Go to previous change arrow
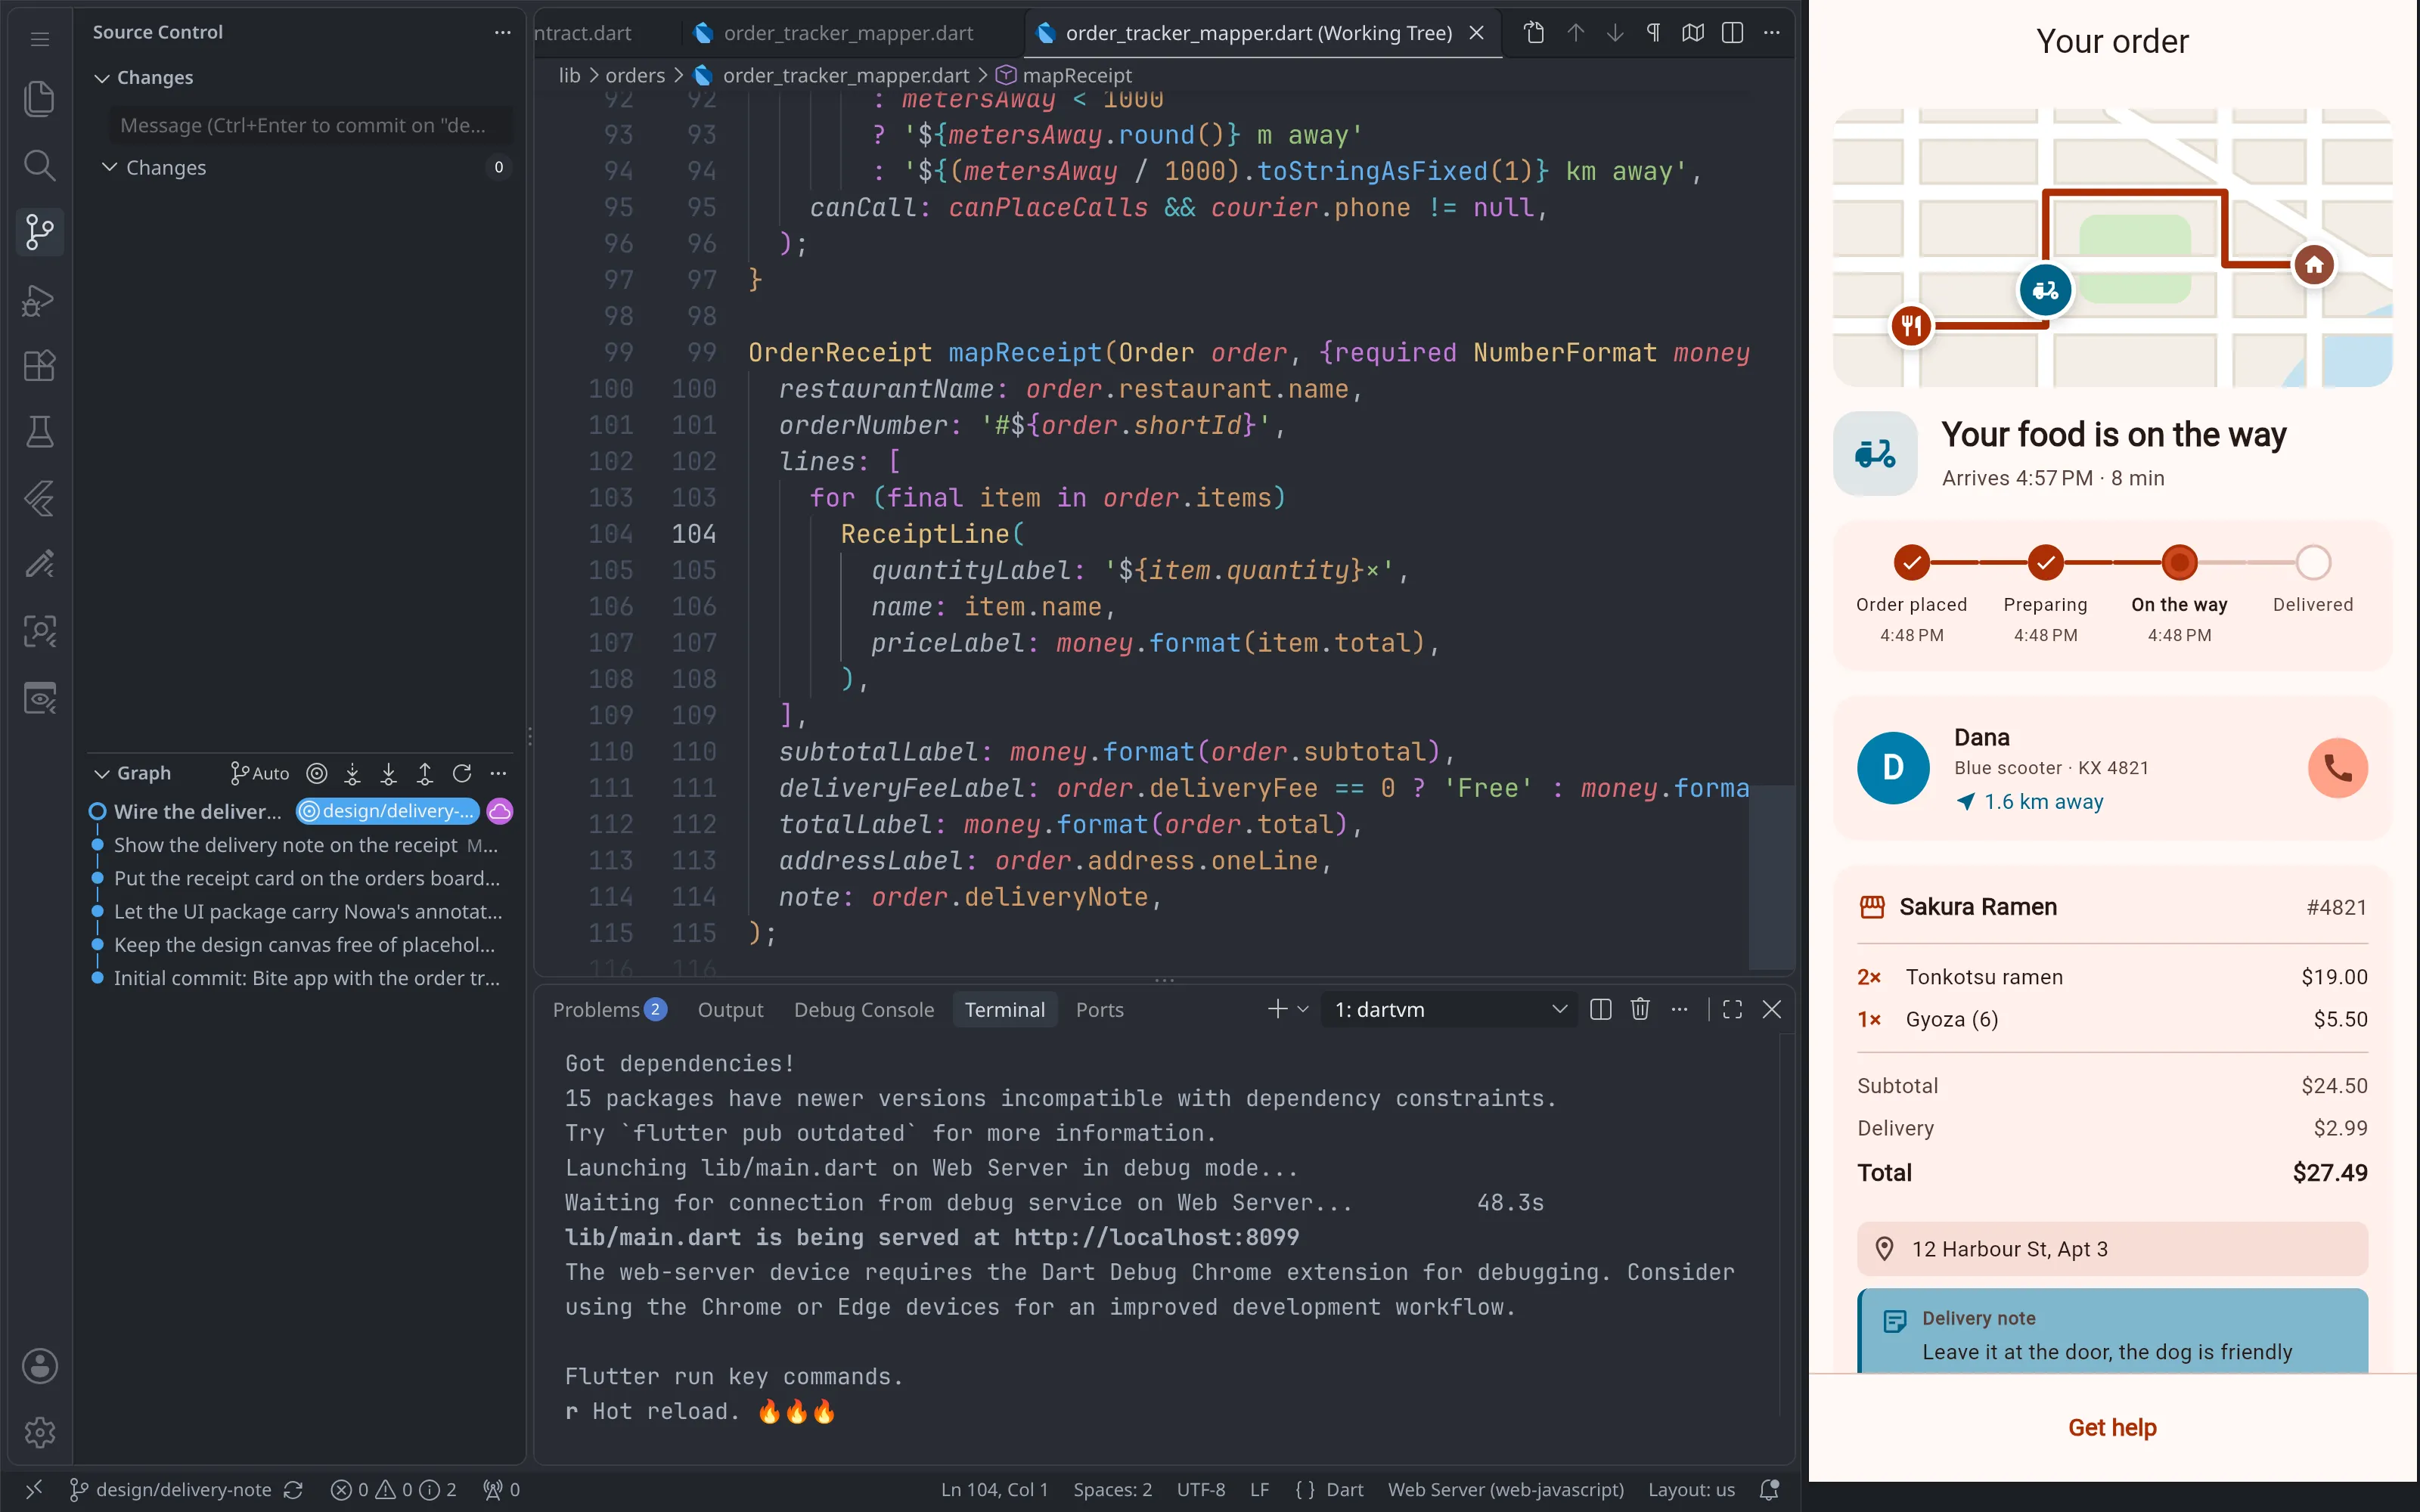The width and height of the screenshot is (2420, 1512). pyautogui.click(x=1575, y=33)
